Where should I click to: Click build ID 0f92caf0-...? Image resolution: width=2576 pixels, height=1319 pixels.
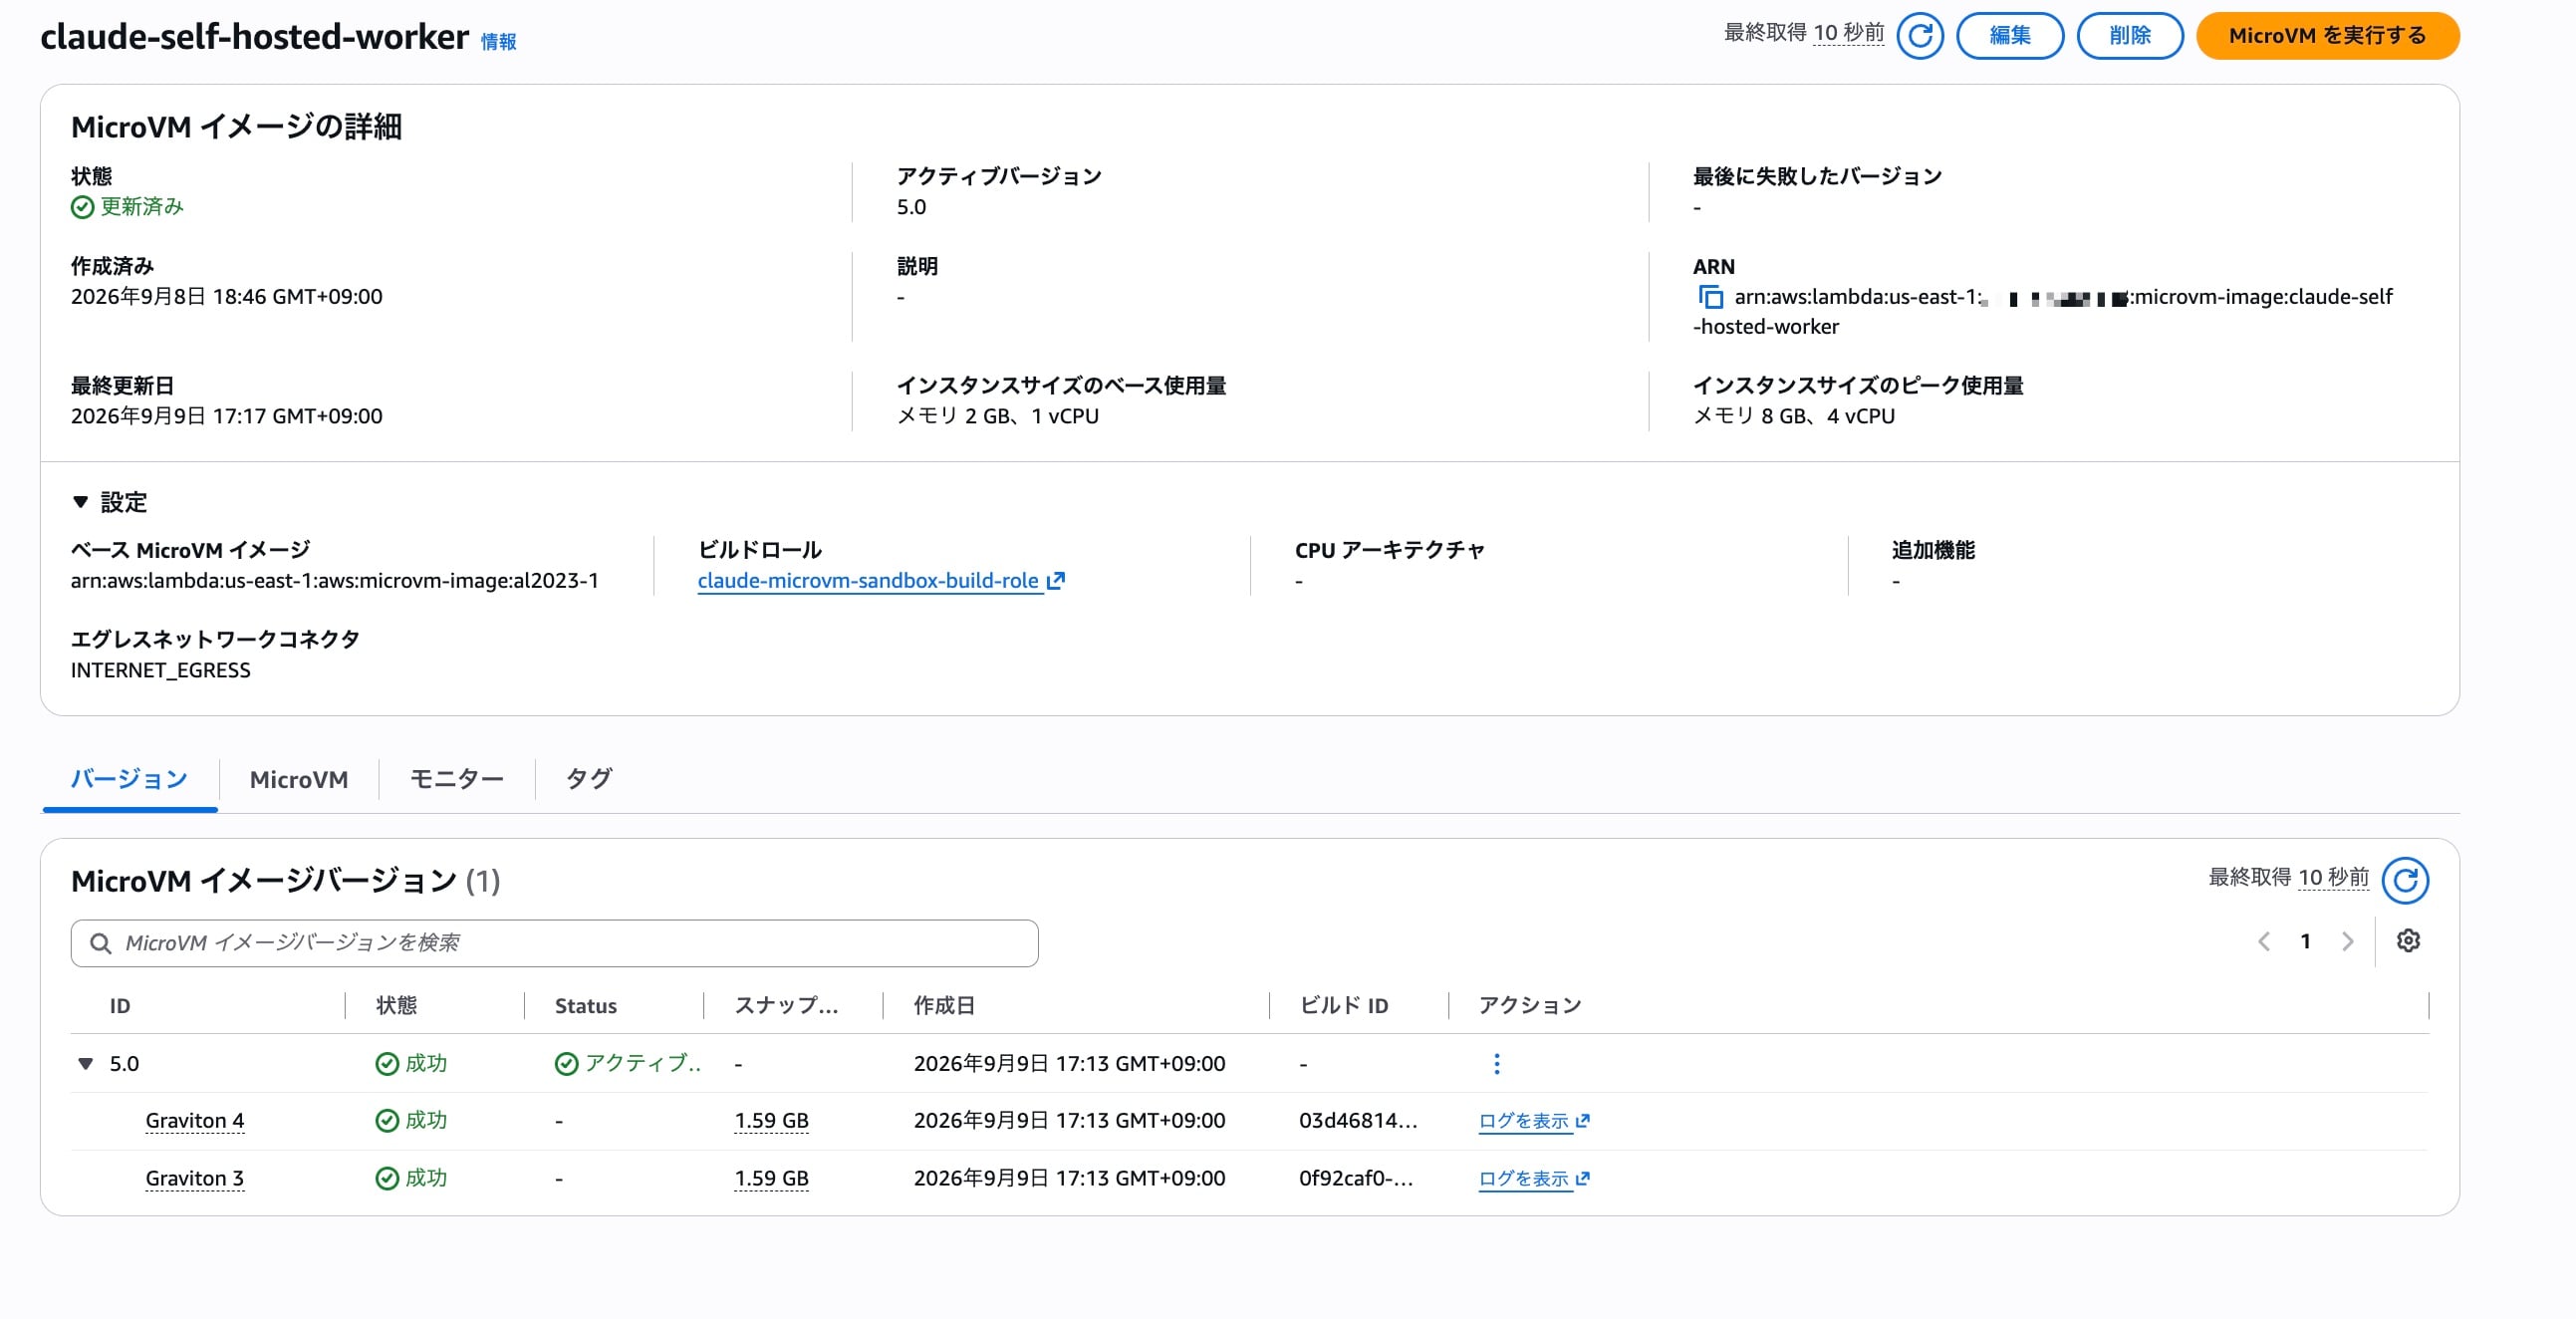click(x=1356, y=1179)
